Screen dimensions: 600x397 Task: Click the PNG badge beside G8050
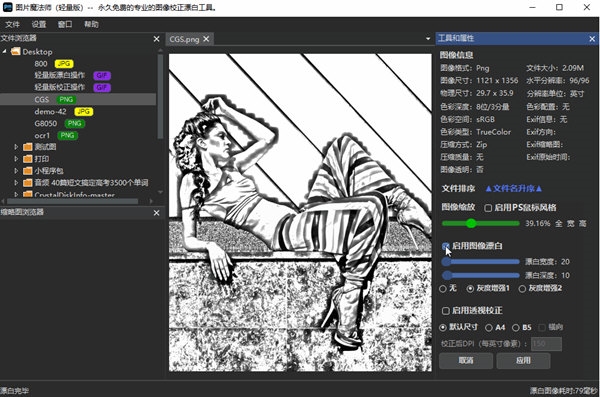click(75, 123)
